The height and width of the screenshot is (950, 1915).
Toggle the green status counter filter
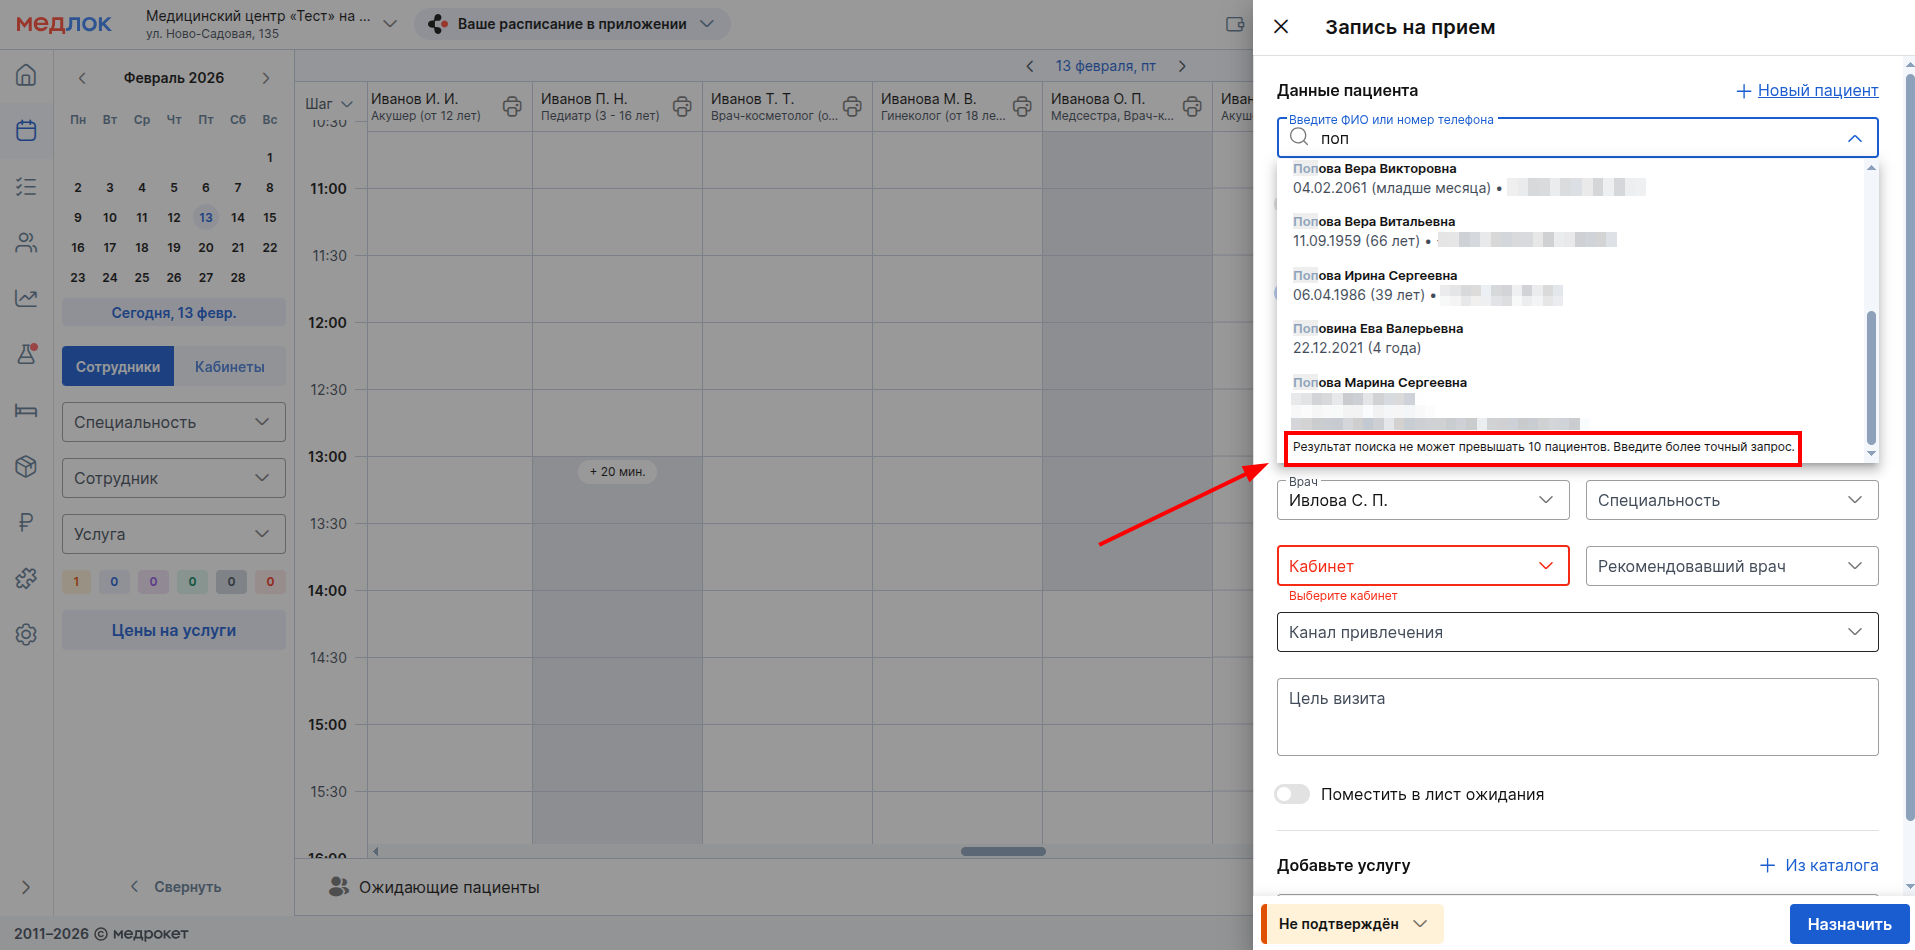pos(192,582)
